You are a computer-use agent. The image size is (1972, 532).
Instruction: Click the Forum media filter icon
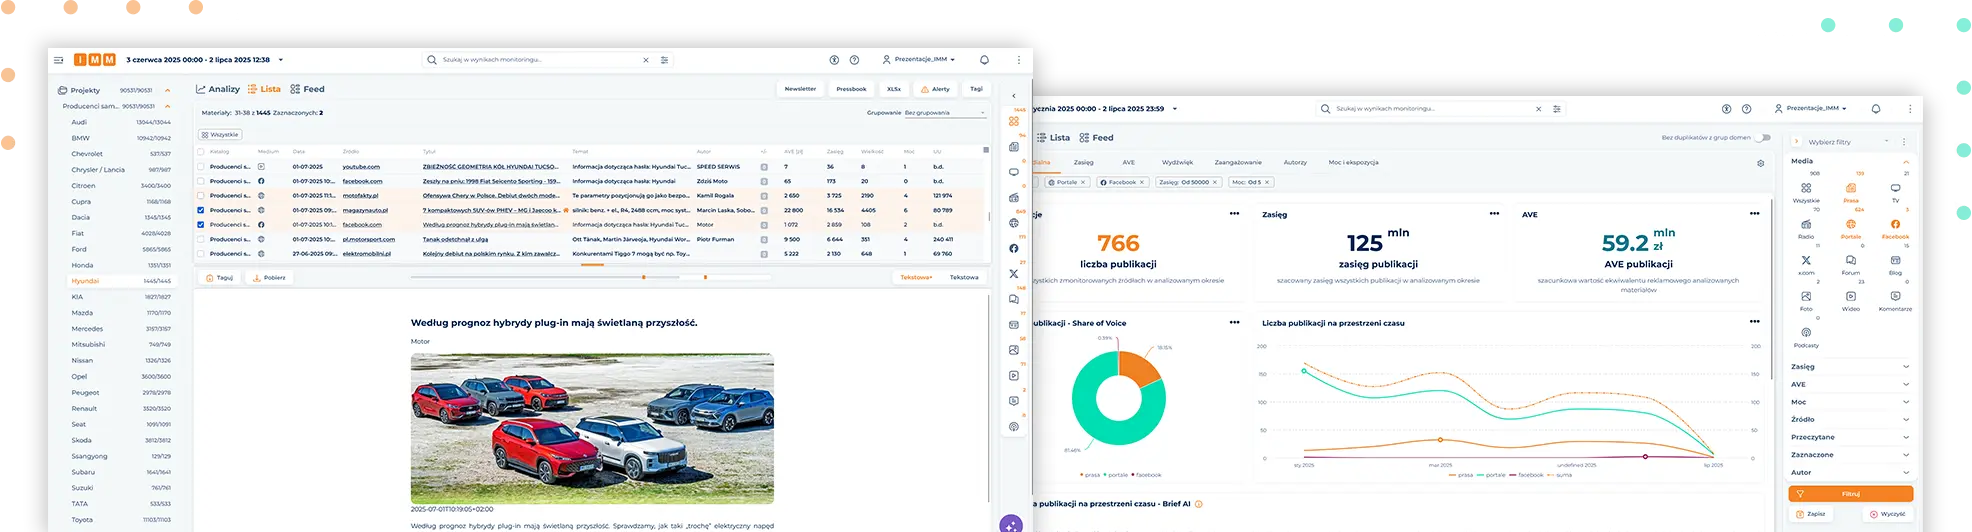pos(1851,261)
